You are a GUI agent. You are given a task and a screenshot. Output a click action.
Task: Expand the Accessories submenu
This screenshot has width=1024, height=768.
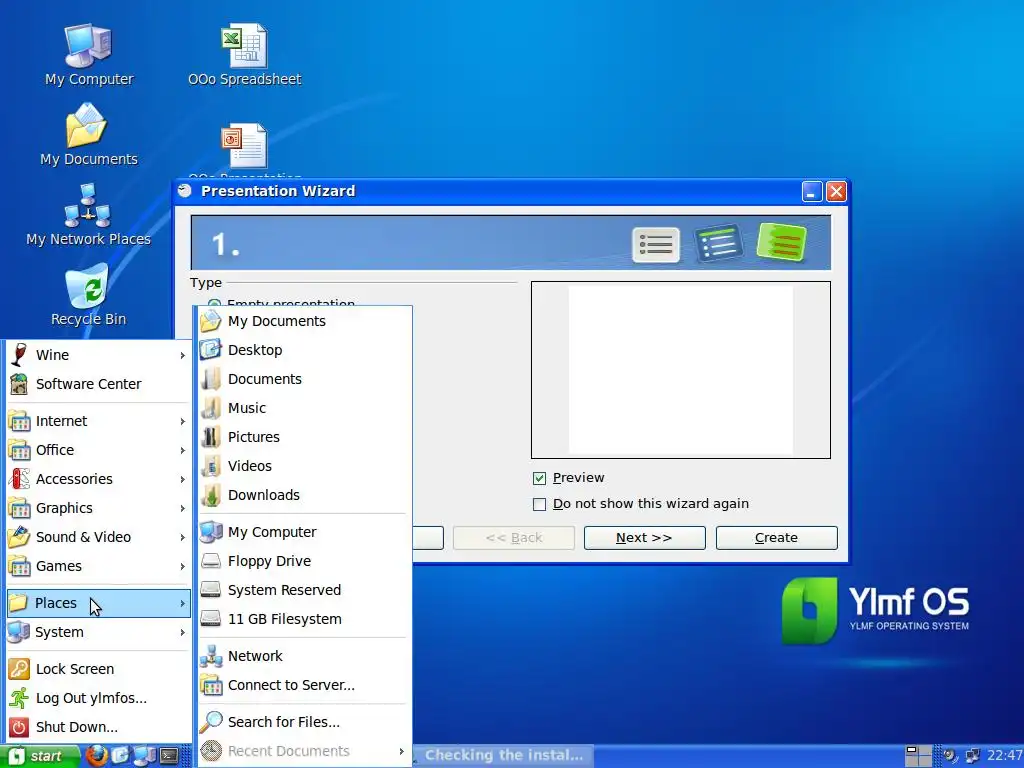[98, 479]
